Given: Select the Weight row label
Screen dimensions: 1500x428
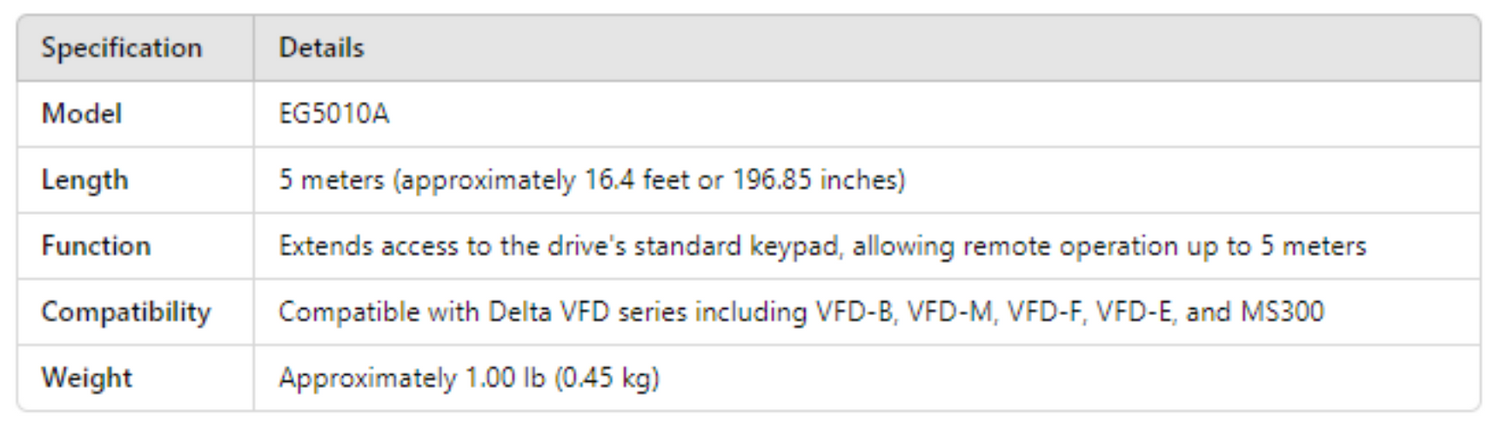Looking at the screenshot, I should [x=86, y=378].
